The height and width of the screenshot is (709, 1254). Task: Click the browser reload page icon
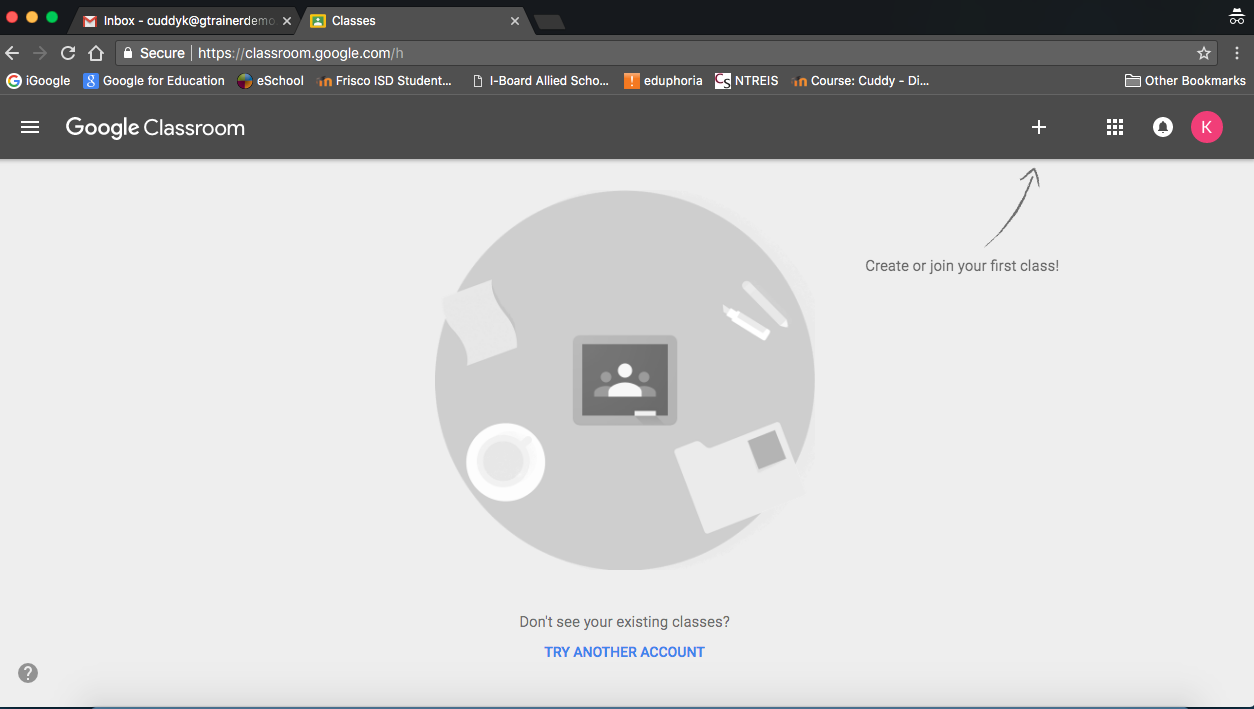tap(68, 53)
